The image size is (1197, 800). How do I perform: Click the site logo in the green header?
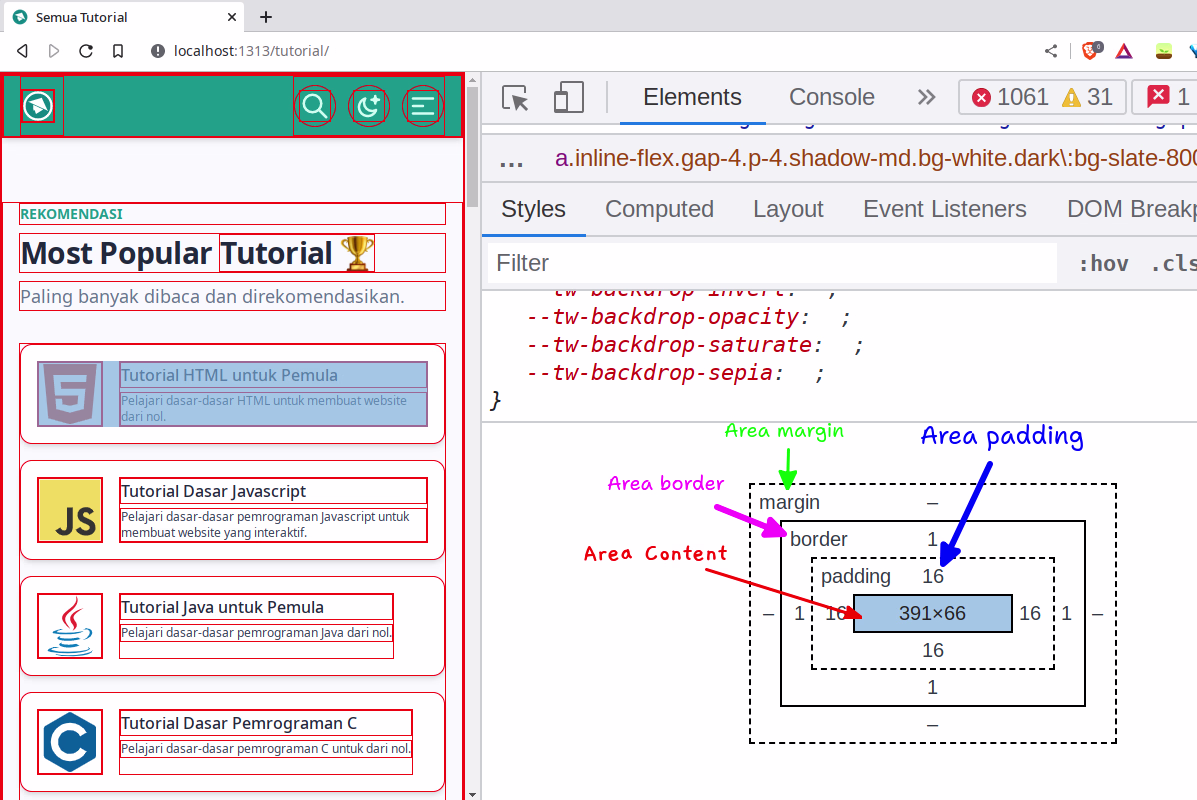39,105
